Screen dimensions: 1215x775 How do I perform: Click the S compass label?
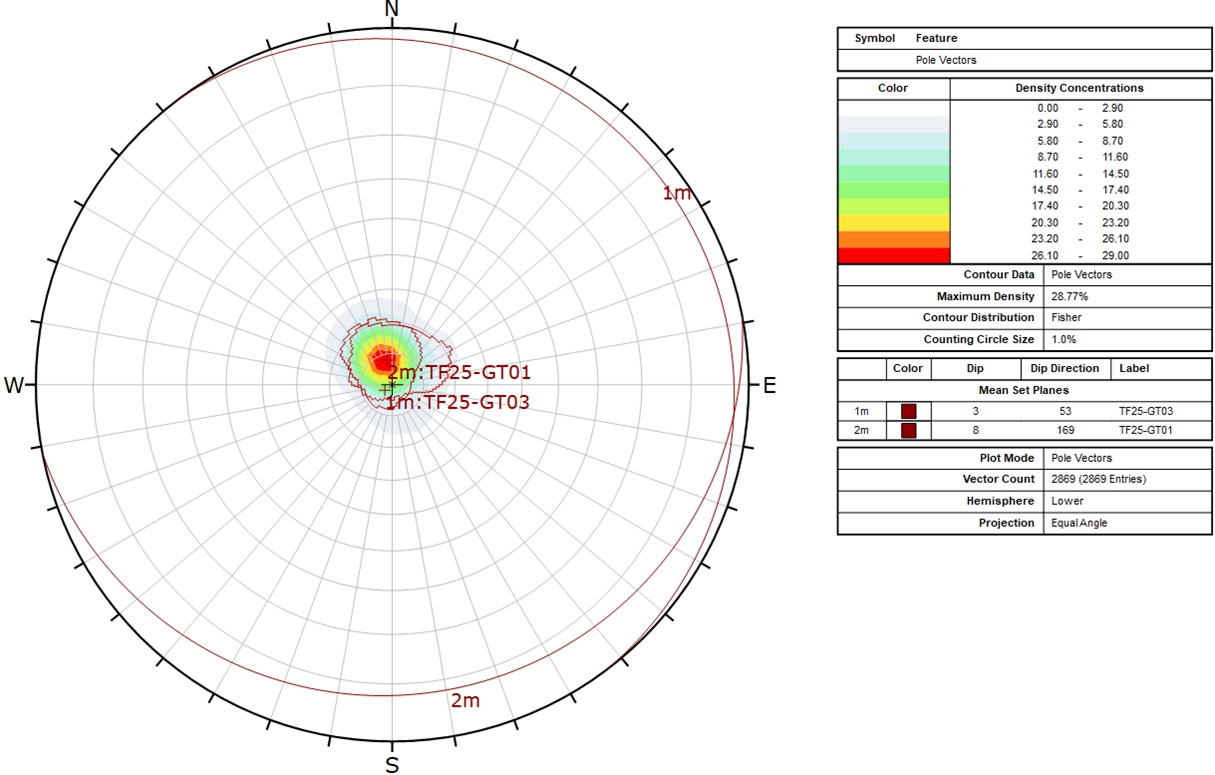[392, 765]
